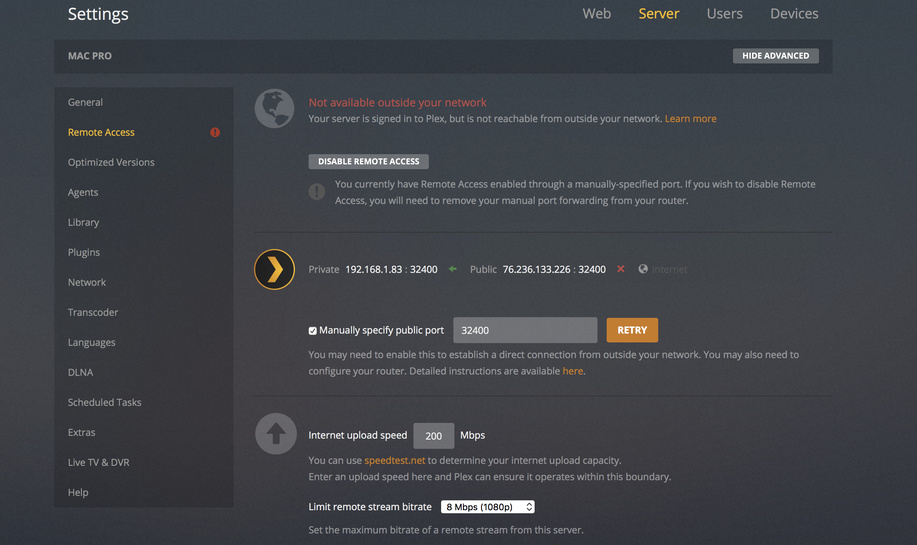The image size is (917, 545).
Task: Switch to the Web settings tab
Action: pos(597,13)
